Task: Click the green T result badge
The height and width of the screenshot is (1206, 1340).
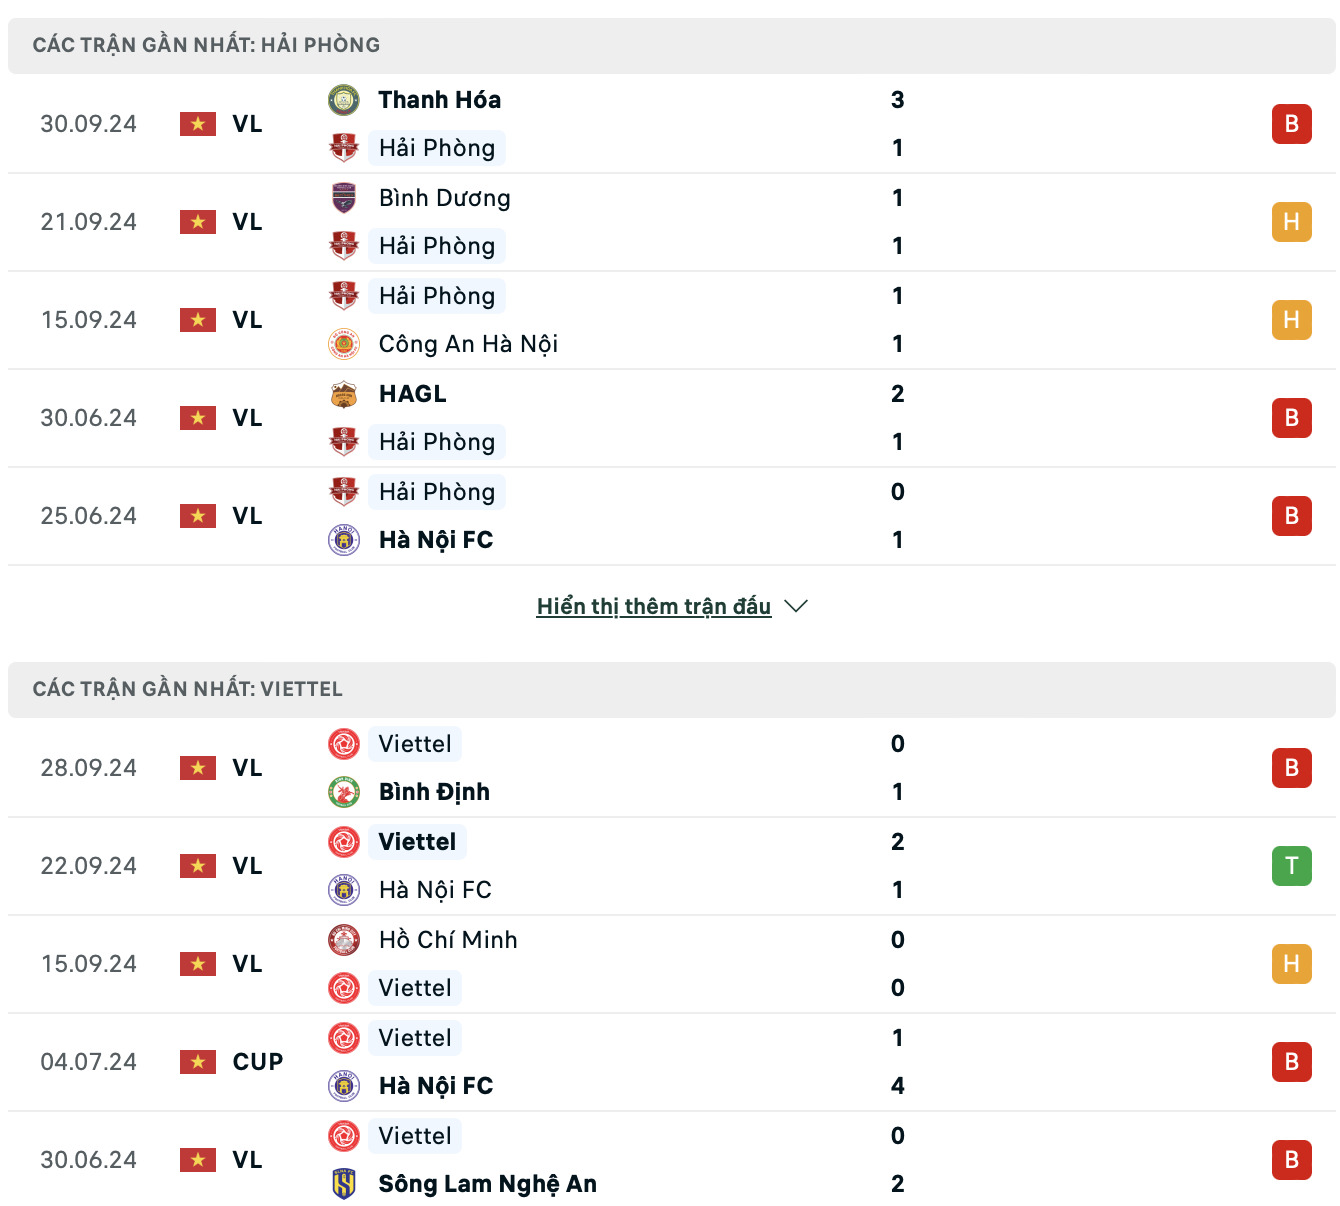Action: (1291, 866)
